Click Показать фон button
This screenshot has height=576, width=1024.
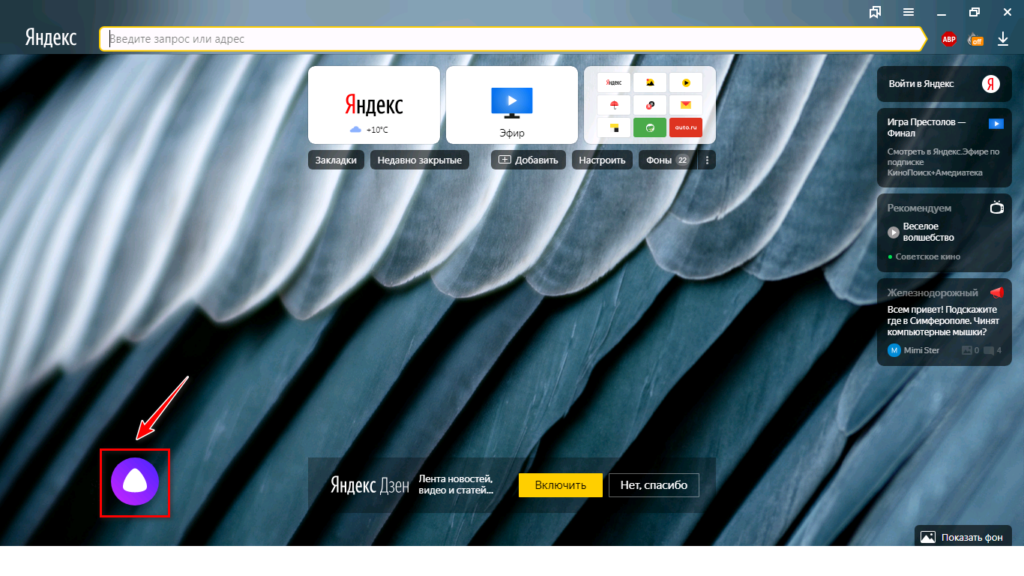pos(963,537)
